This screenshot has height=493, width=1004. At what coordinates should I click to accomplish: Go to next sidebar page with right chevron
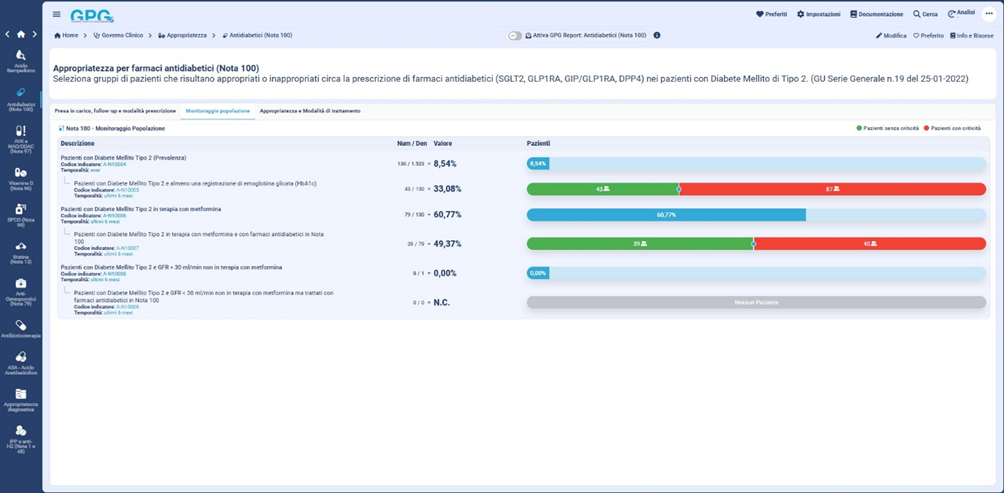coord(34,34)
